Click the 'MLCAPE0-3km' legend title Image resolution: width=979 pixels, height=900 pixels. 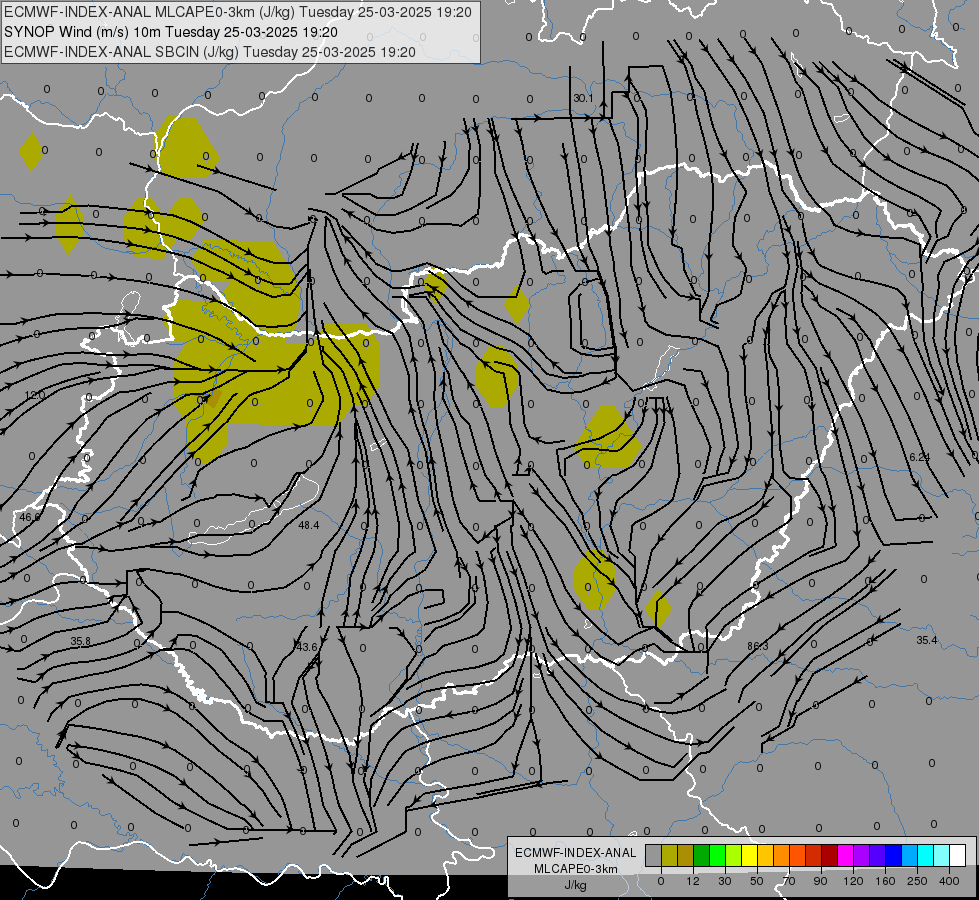tap(576, 868)
